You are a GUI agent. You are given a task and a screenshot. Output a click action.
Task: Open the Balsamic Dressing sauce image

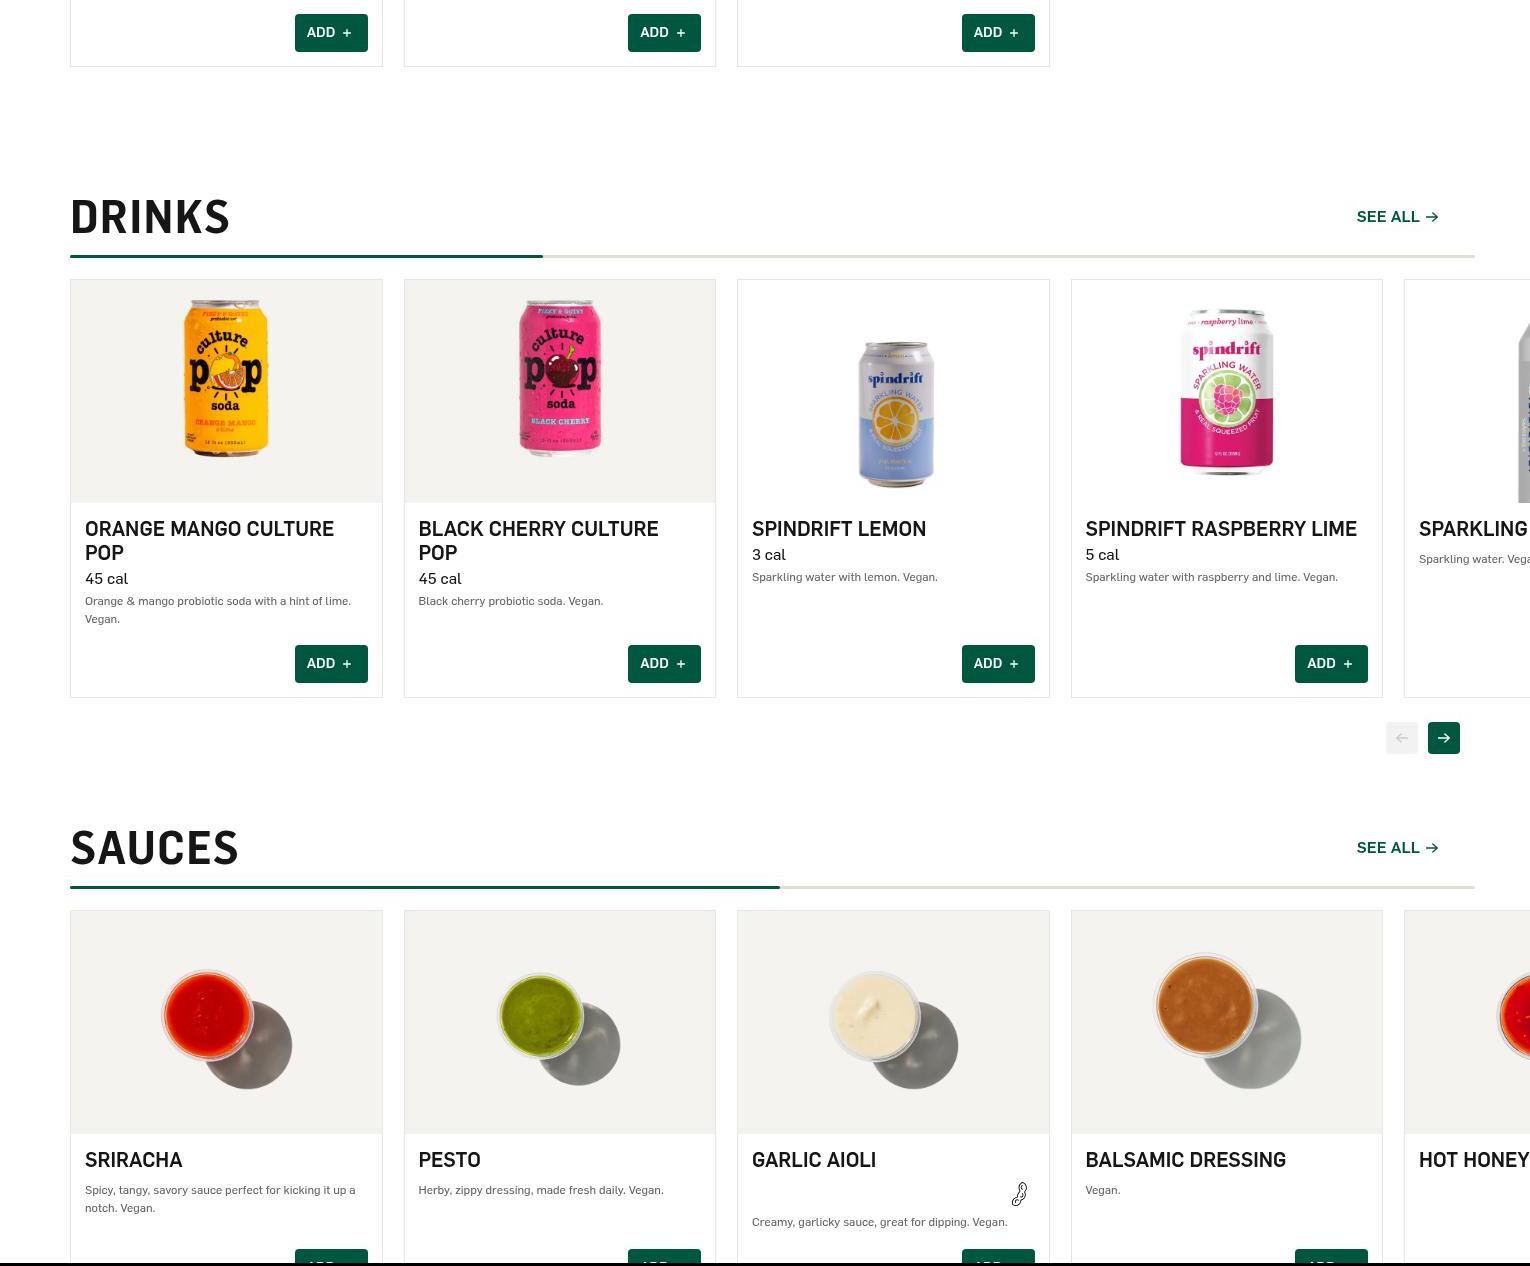point(1227,1022)
